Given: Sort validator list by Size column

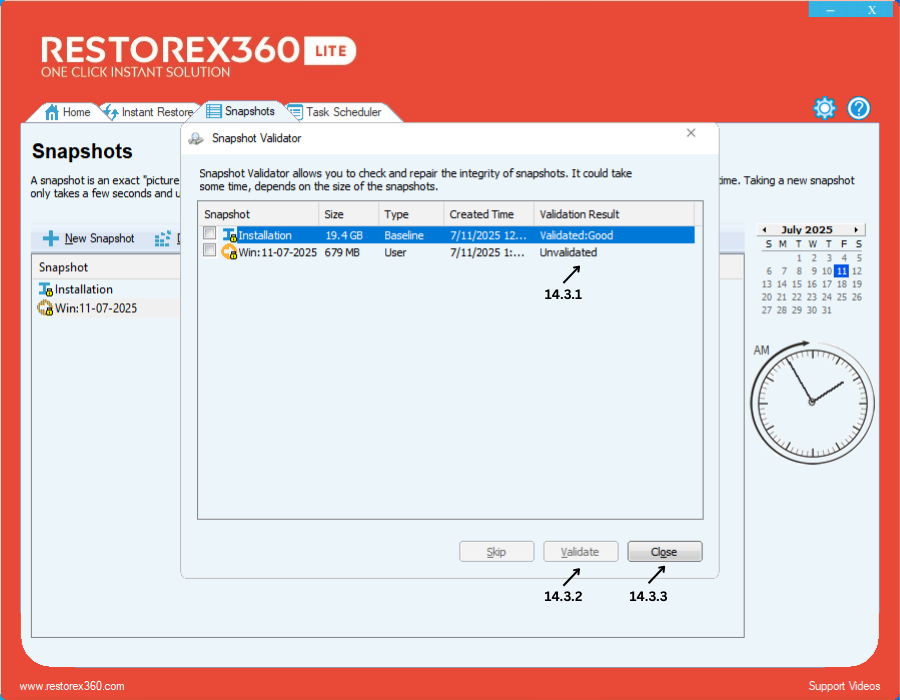Looking at the screenshot, I should coord(348,214).
